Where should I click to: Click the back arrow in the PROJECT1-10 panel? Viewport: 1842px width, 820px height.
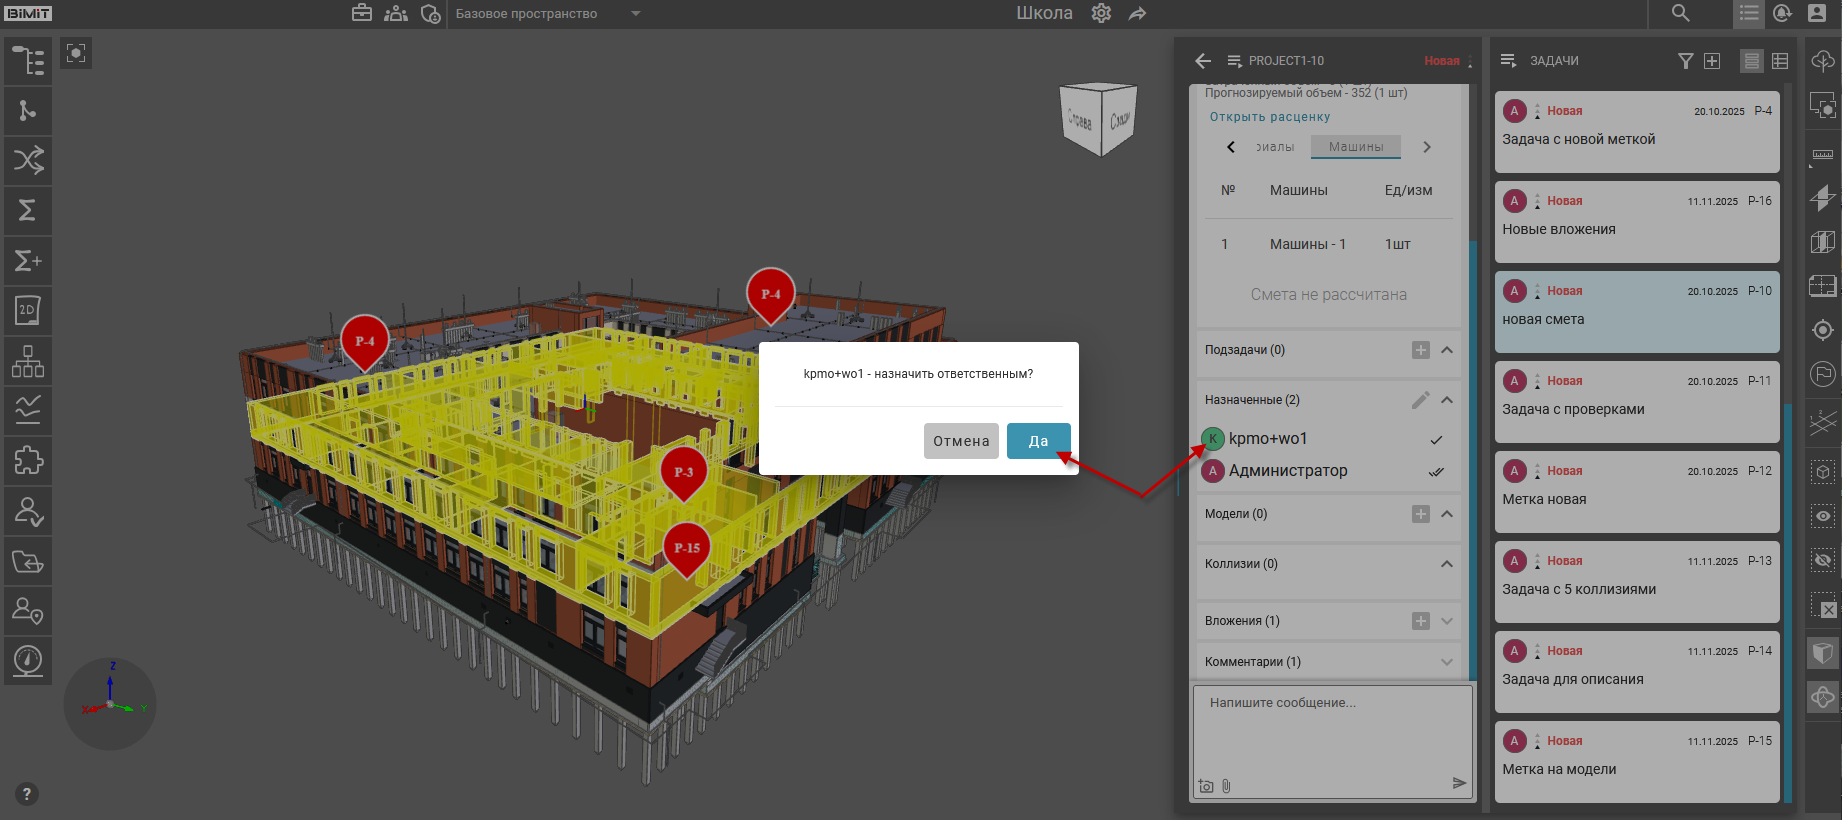coord(1203,61)
